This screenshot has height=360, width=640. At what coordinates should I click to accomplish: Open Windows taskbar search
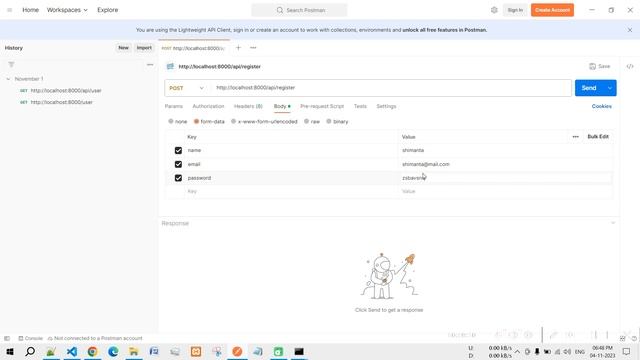(30, 351)
